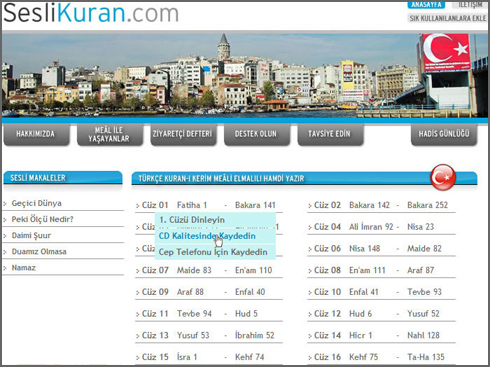Viewport: 490px width, 367px height.
Task: Click Cüz 15 İsra 1 row
Action: (209, 357)
